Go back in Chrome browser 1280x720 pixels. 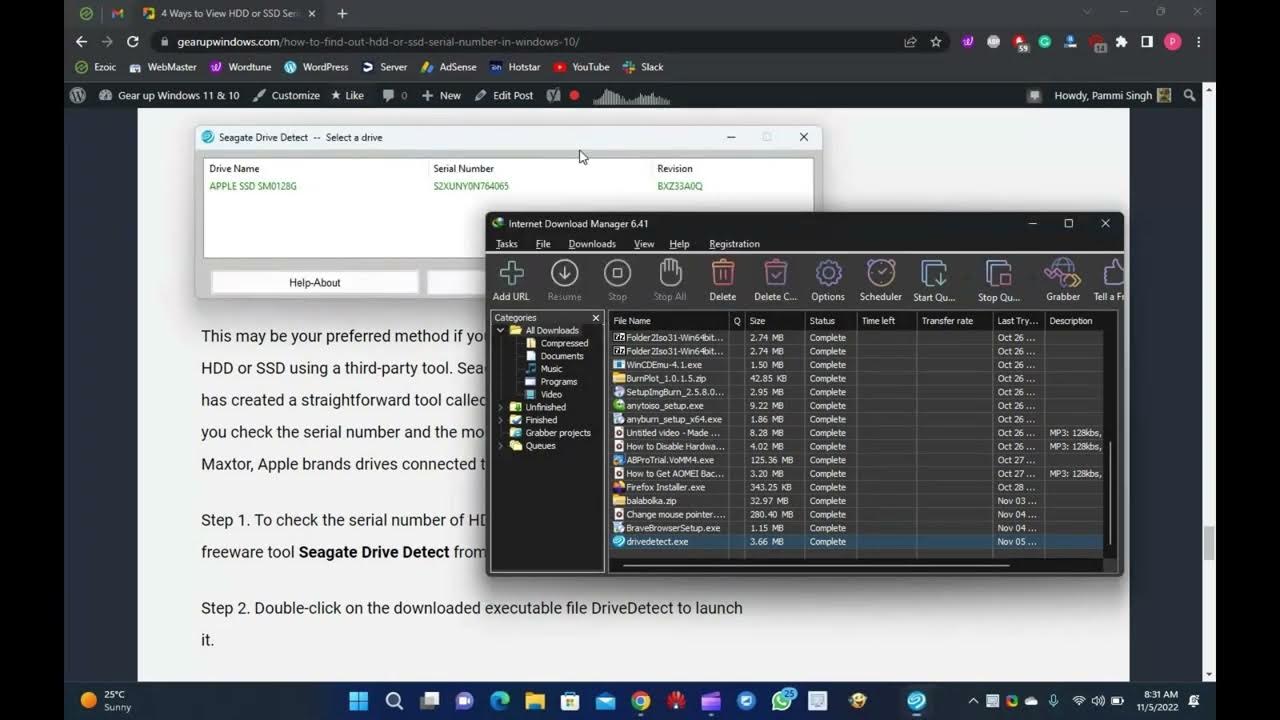pos(82,42)
